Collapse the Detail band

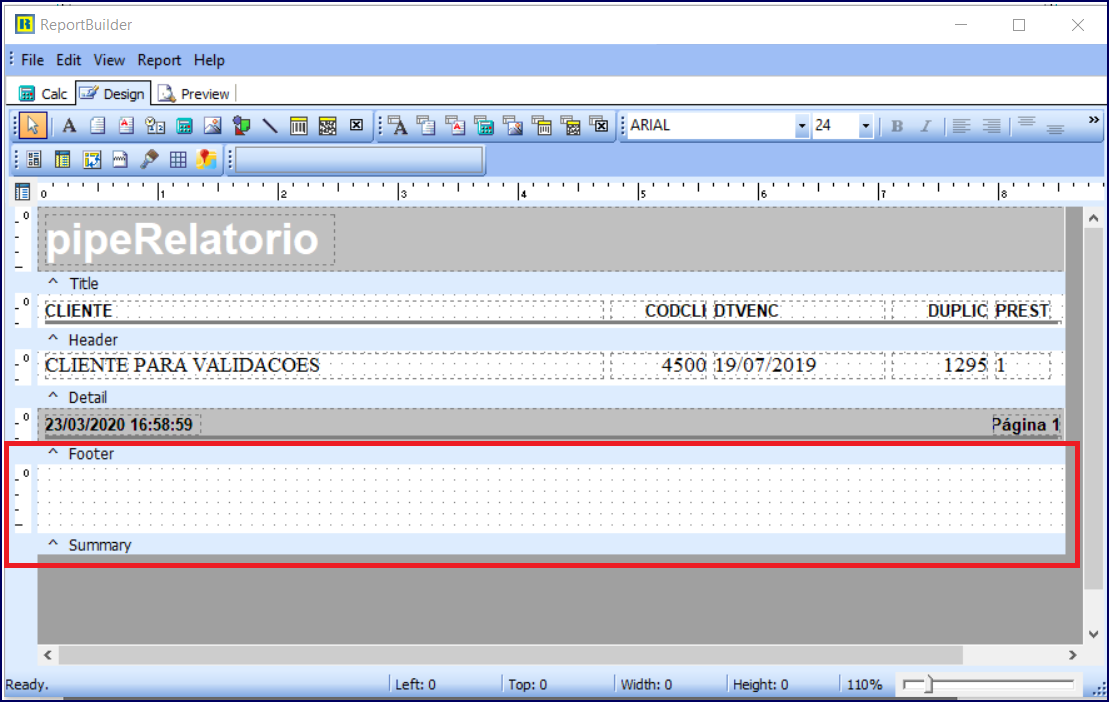(x=53, y=397)
